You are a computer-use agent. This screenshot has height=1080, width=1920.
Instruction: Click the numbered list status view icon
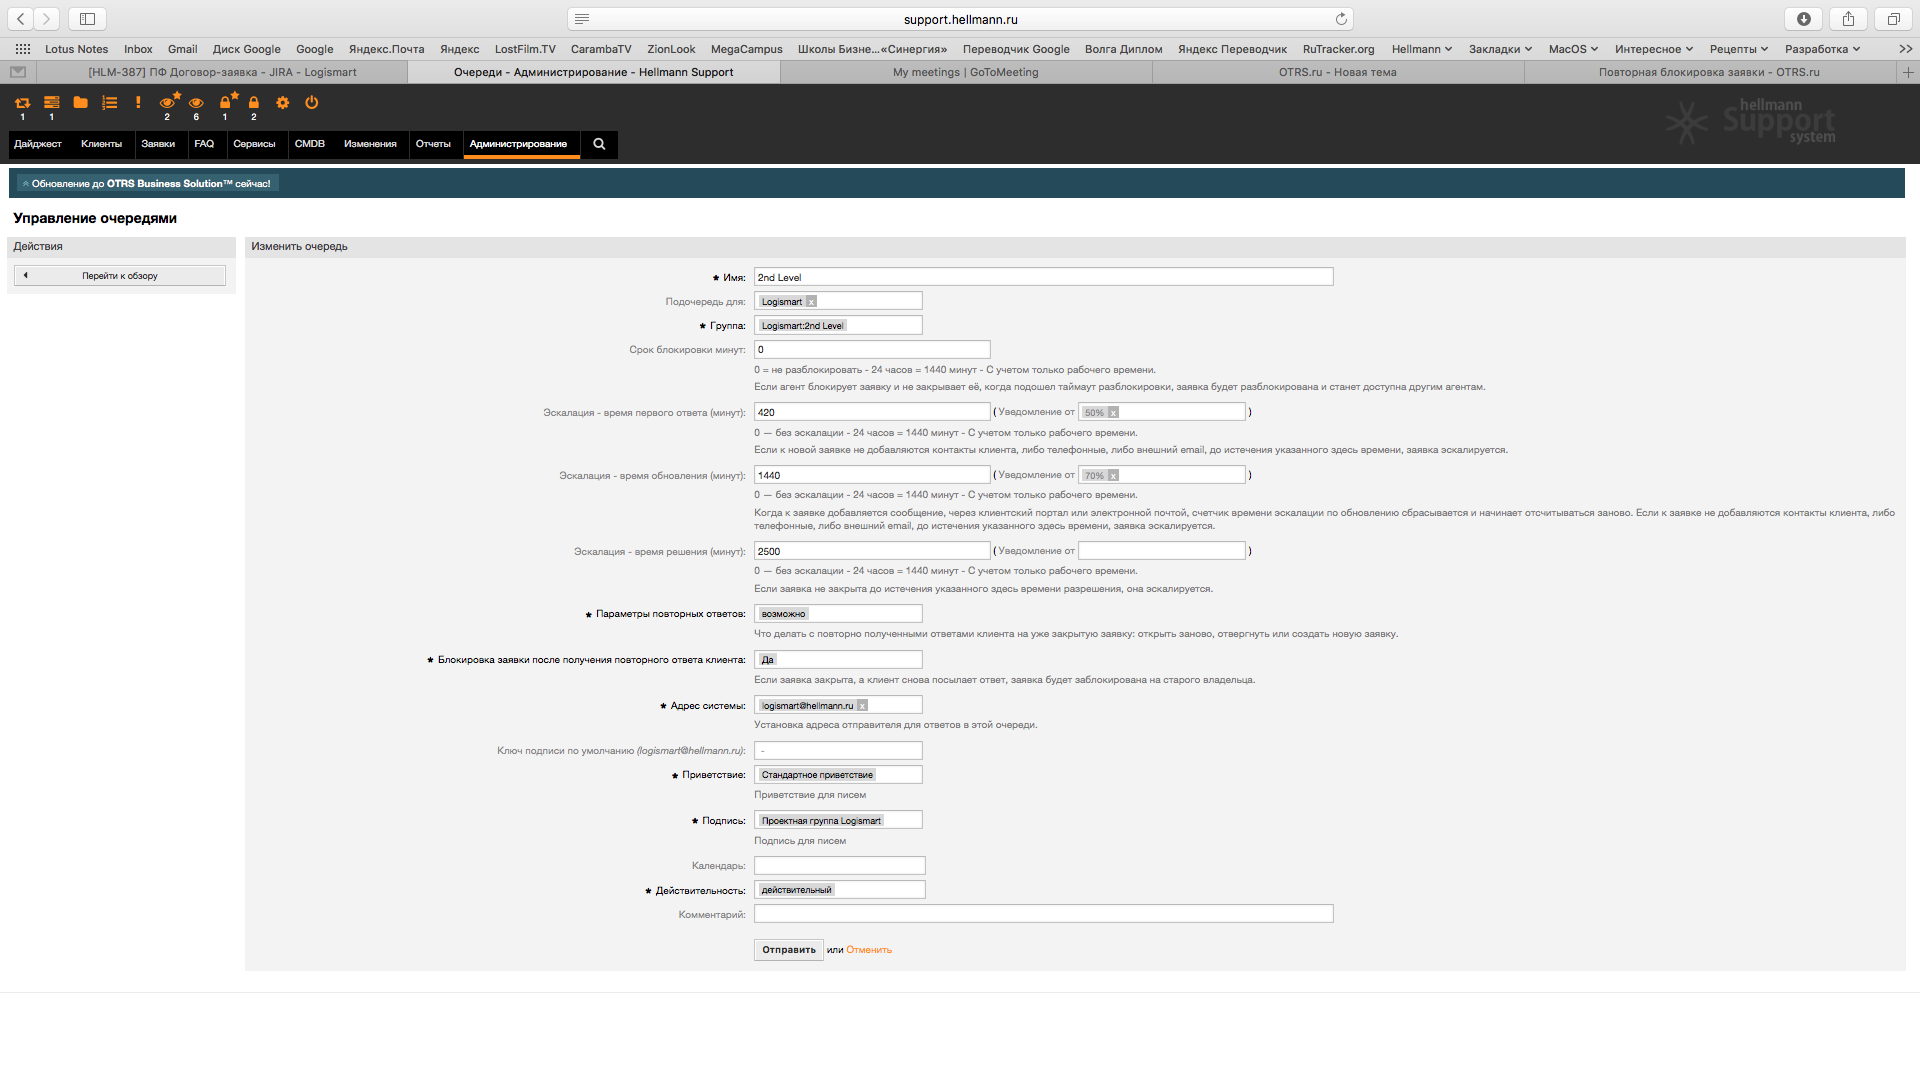click(x=110, y=103)
